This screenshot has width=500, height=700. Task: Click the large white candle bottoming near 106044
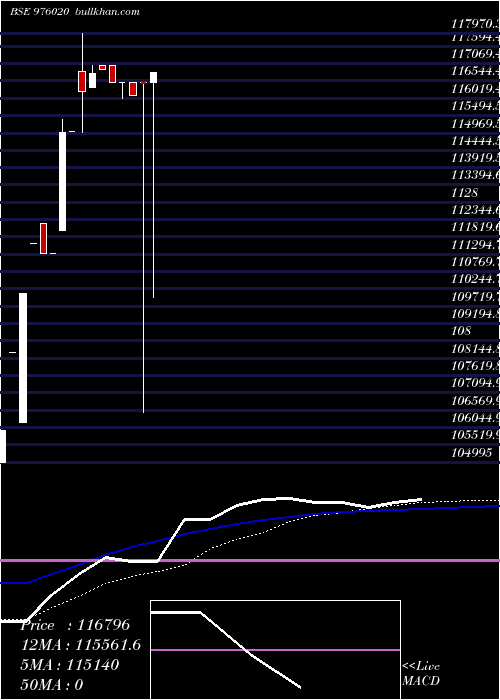tap(23, 358)
